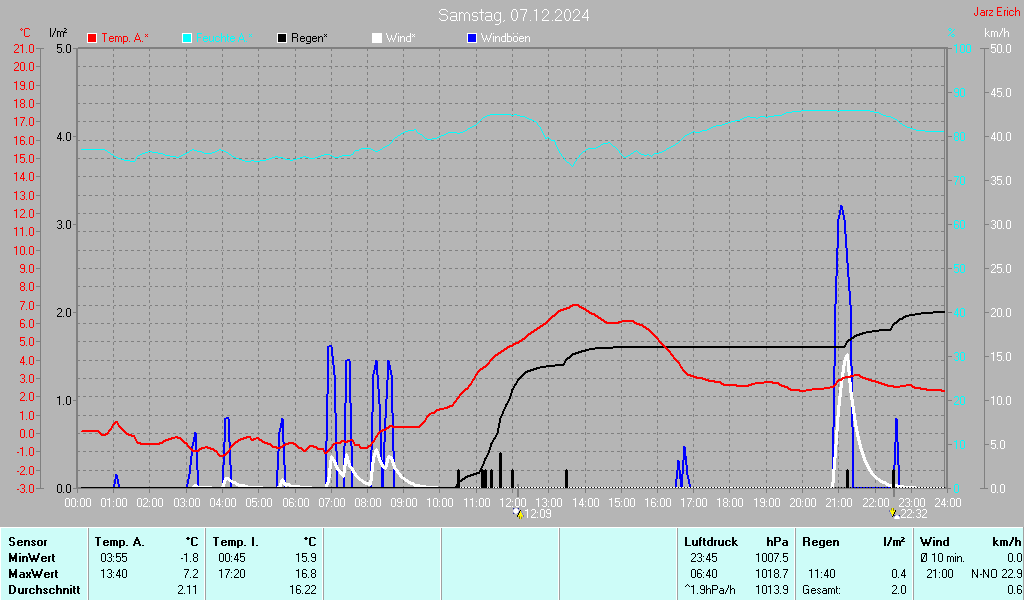Image resolution: width=1024 pixels, height=600 pixels.
Task: Click the 'Temp. I.' table column header
Action: pos(236,542)
